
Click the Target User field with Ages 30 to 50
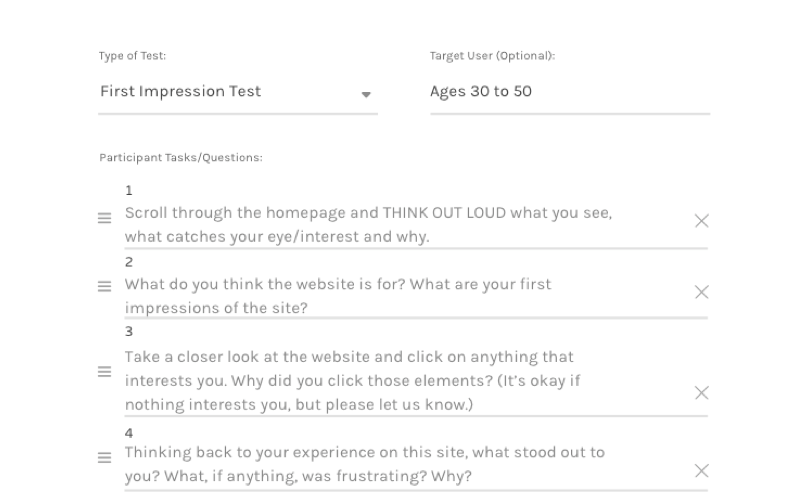point(570,92)
